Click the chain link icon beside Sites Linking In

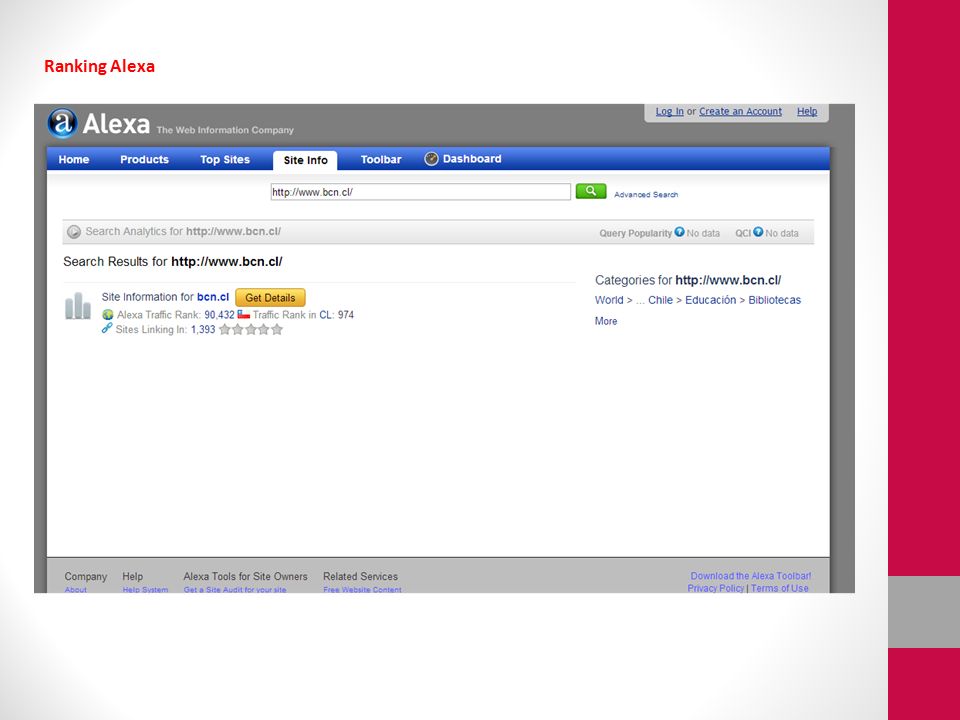pyautogui.click(x=107, y=328)
